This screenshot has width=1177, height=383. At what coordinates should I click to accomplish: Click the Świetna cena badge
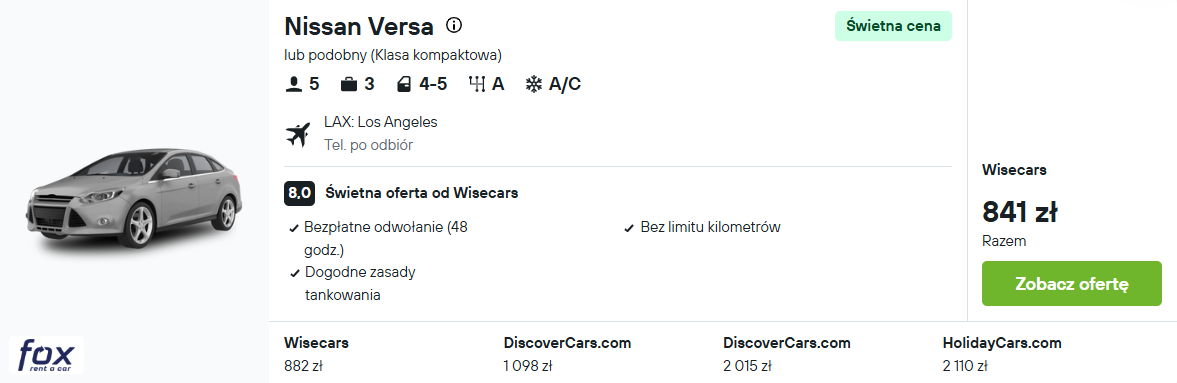893,26
